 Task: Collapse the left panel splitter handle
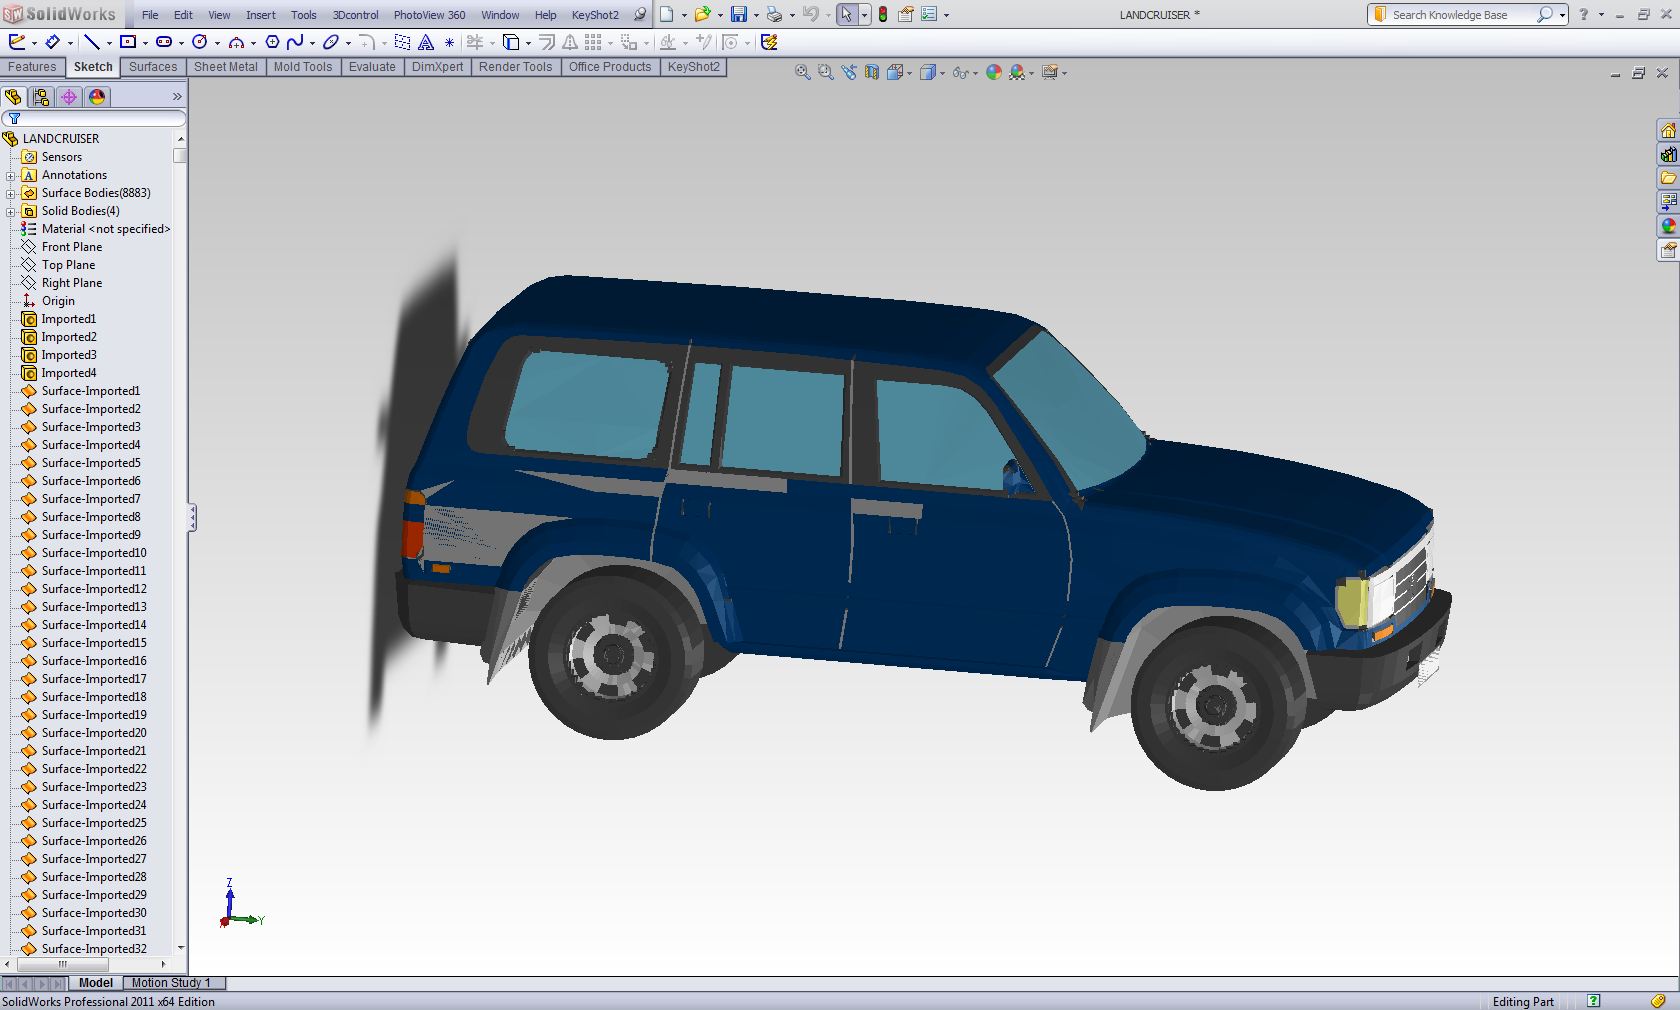192,517
